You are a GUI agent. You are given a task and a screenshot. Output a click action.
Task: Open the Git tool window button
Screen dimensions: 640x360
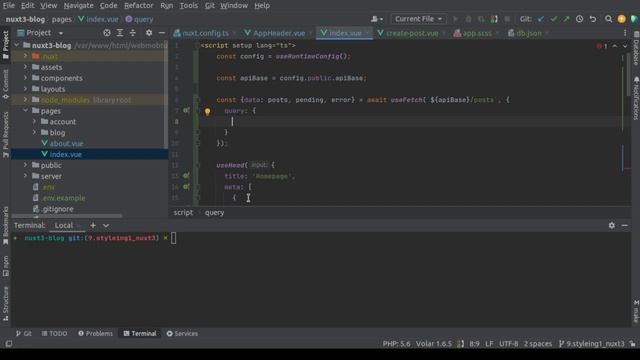pyautogui.click(x=24, y=333)
